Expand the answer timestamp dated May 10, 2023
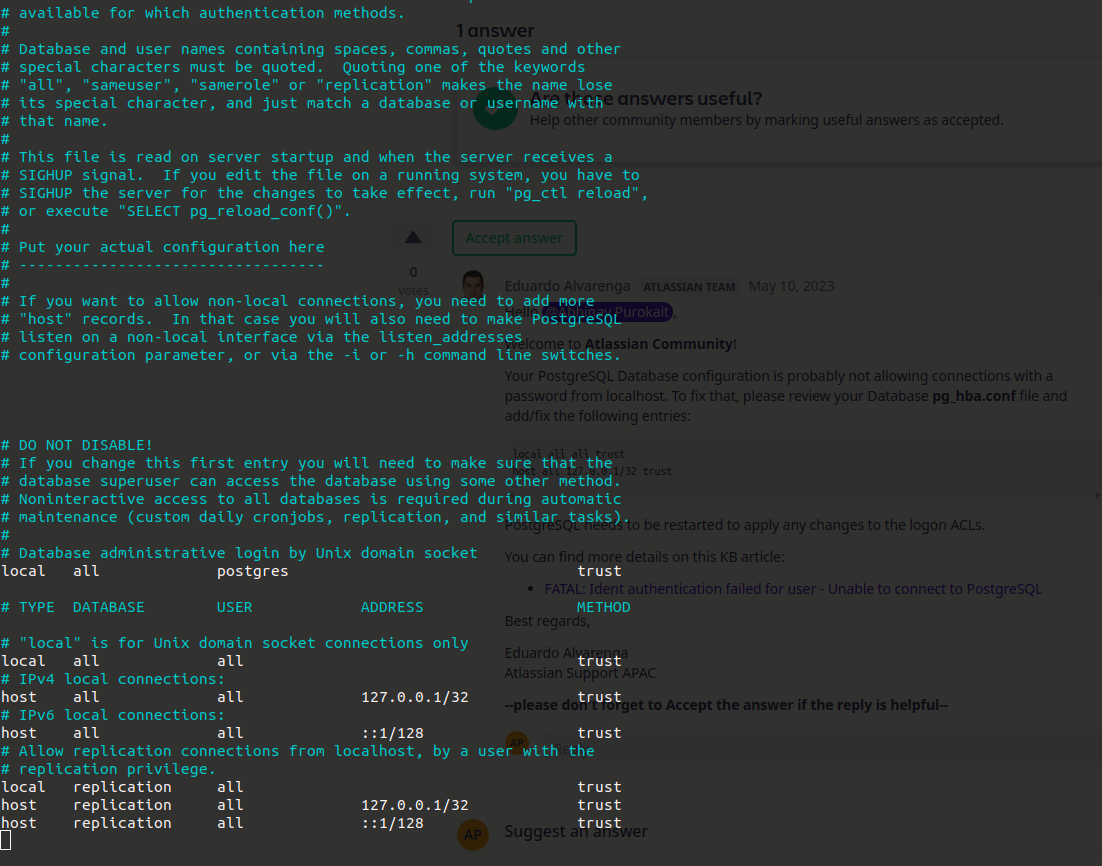The width and height of the screenshot is (1102, 866). coord(791,285)
